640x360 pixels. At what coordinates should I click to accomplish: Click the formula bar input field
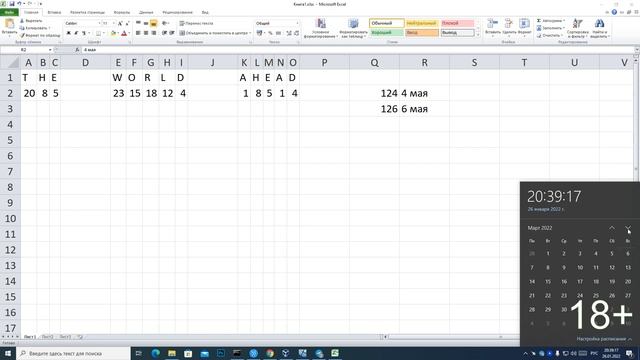pos(357,50)
